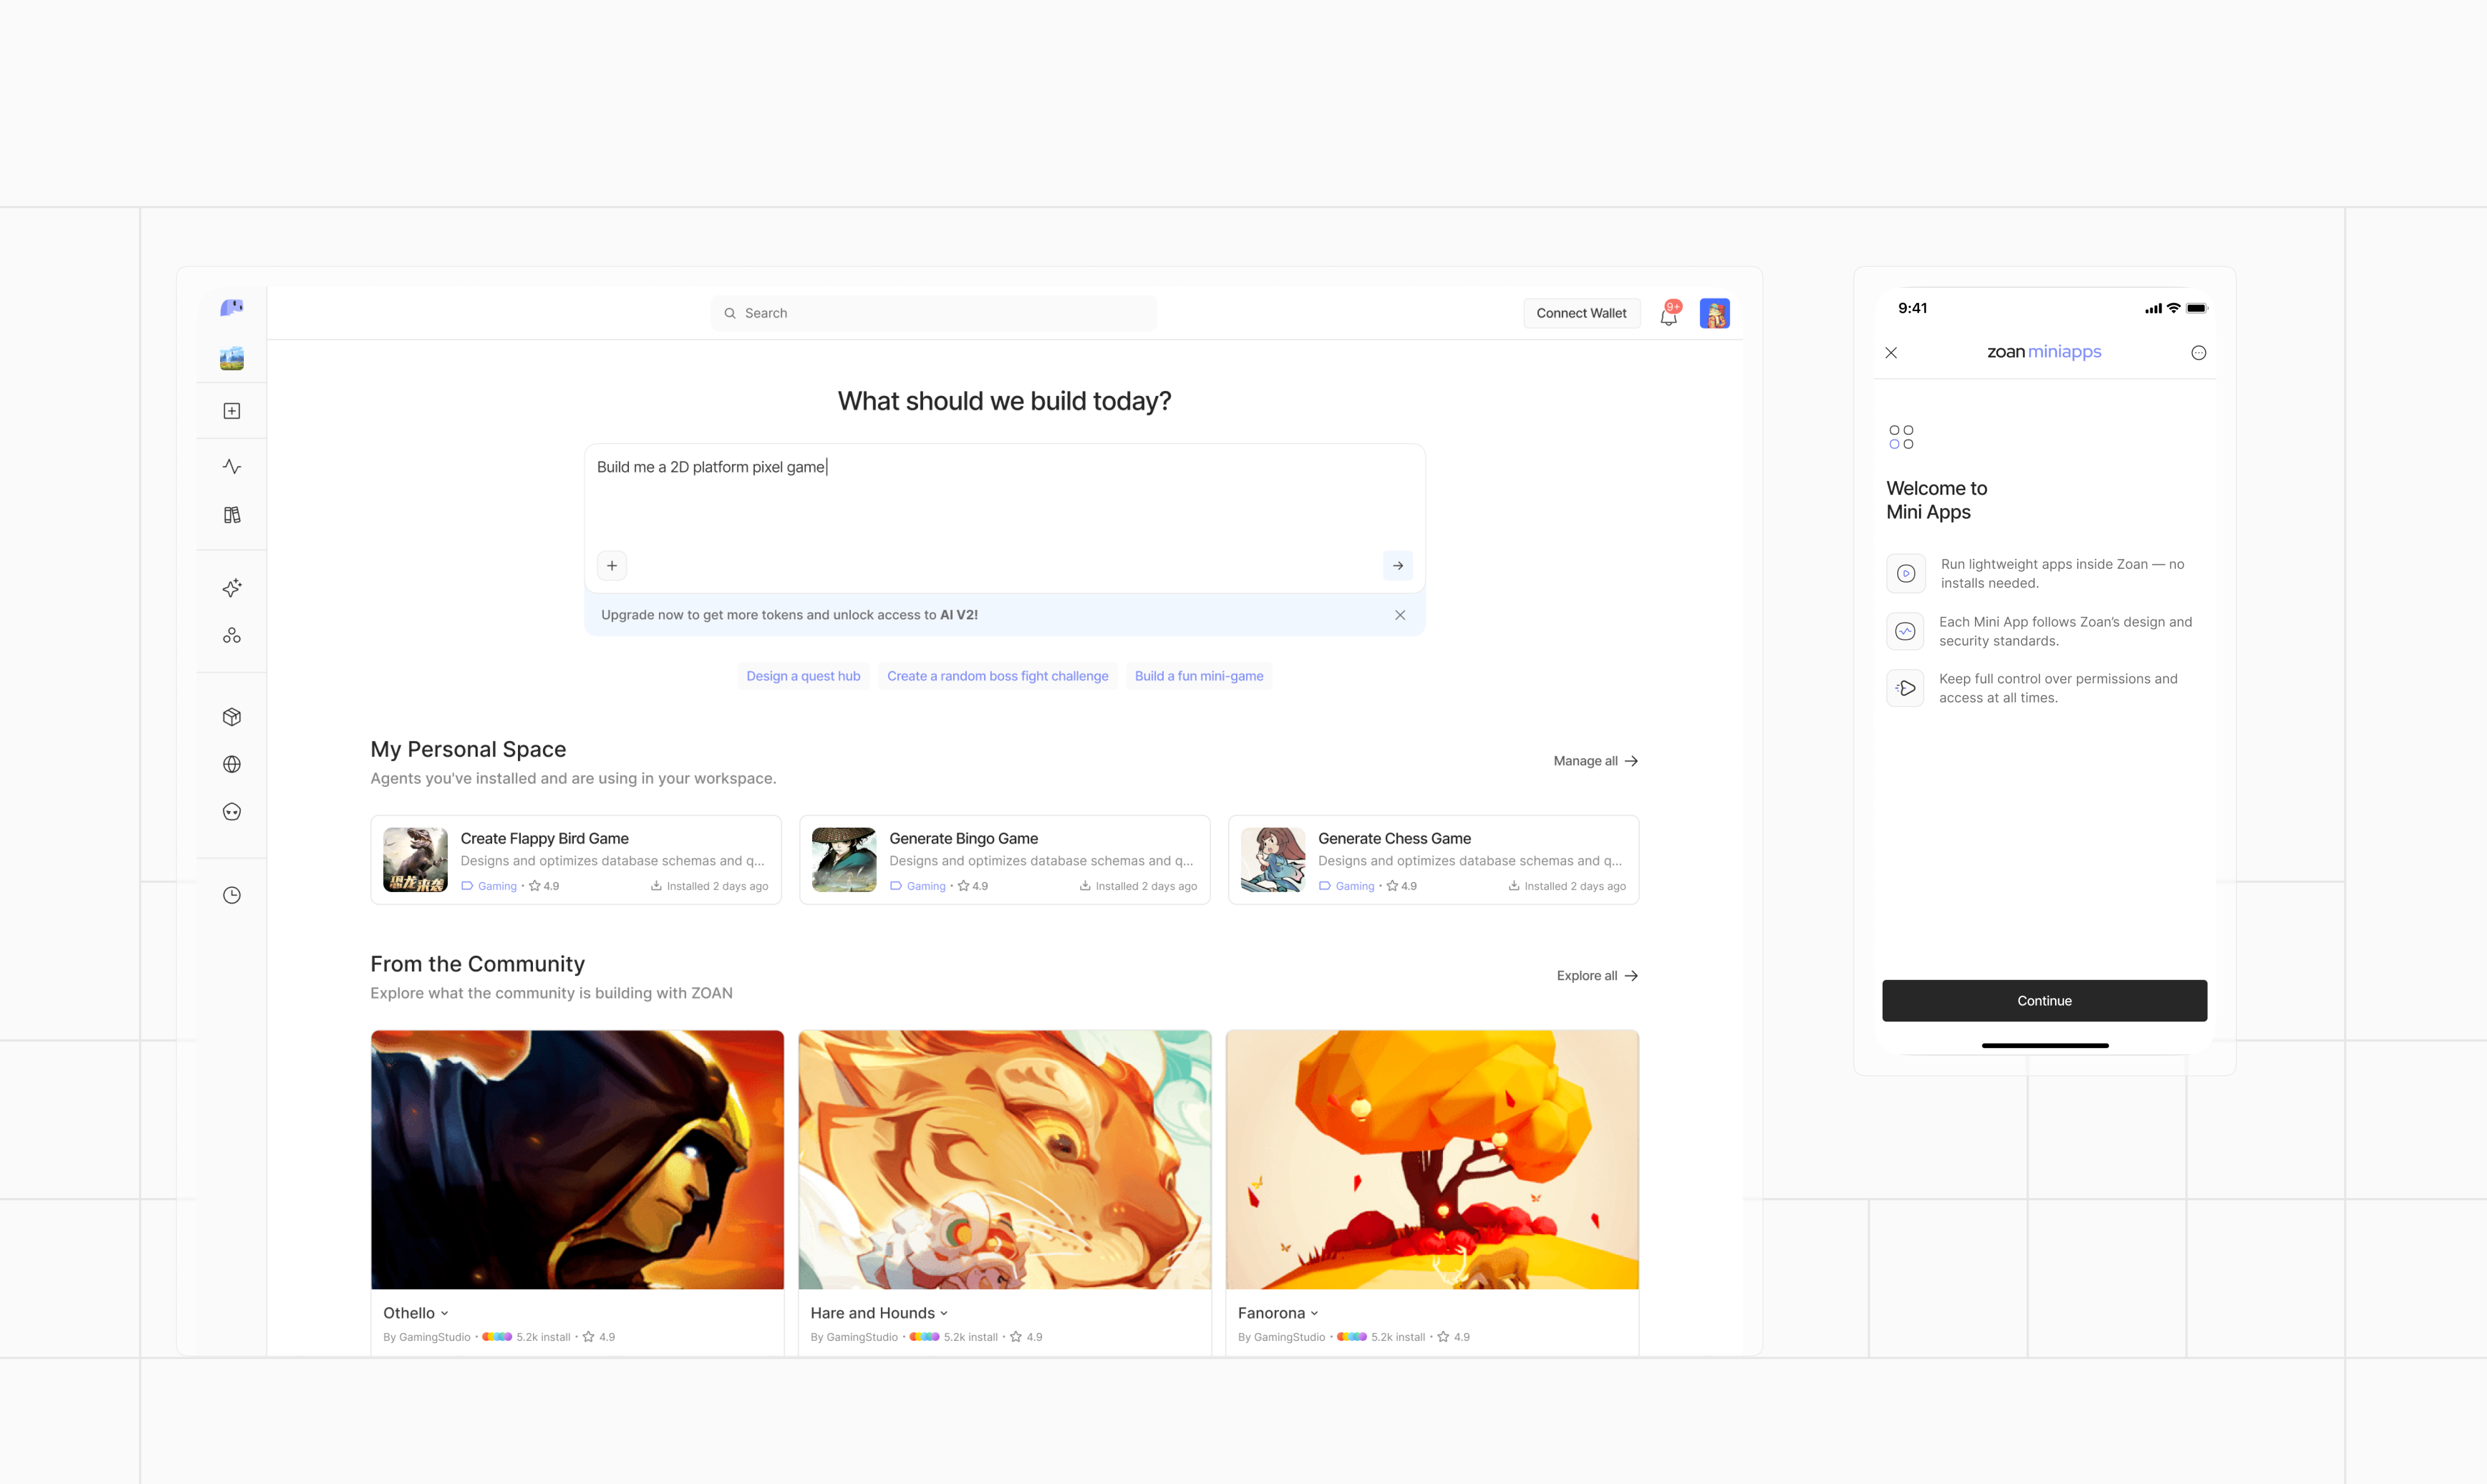Viewport: 2487px width, 1484px height.
Task: Expand the Fanorona dropdown chevron
Action: tap(1314, 1314)
